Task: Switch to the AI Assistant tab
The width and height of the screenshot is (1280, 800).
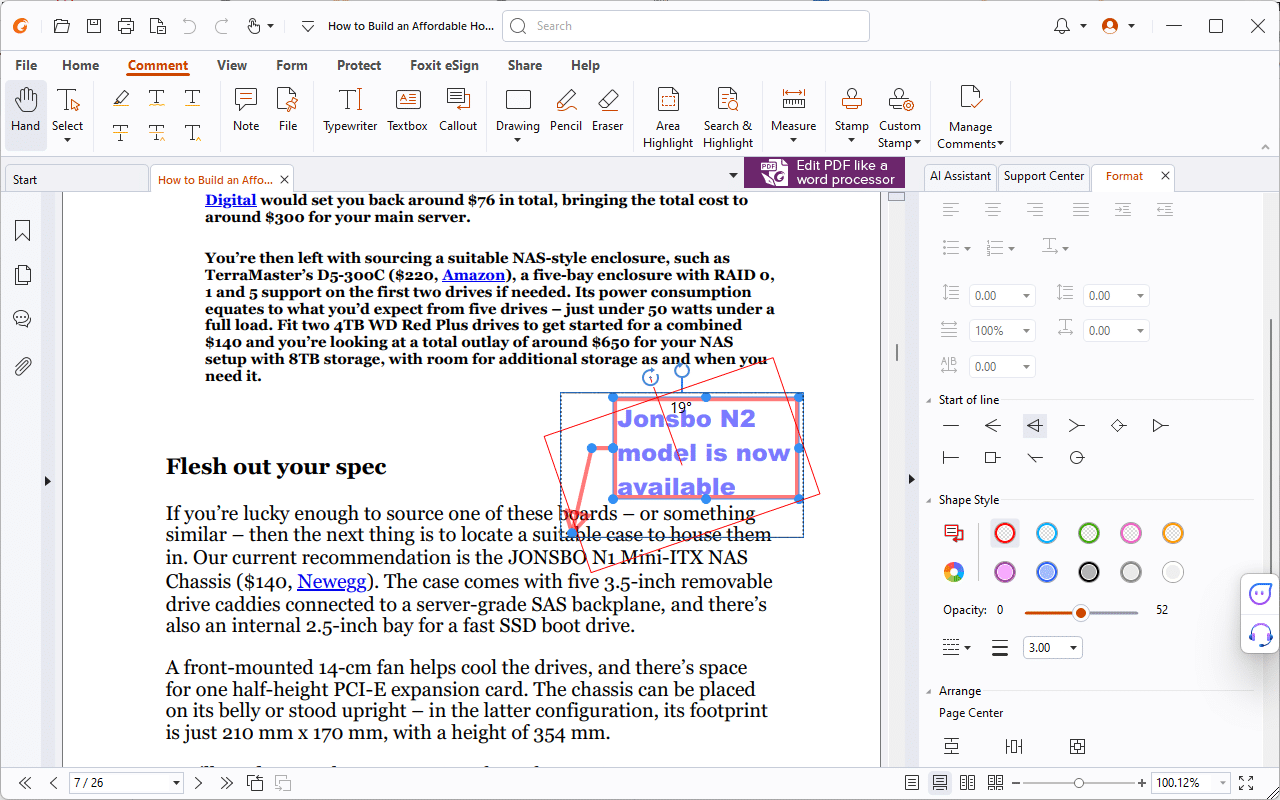Action: [959, 176]
